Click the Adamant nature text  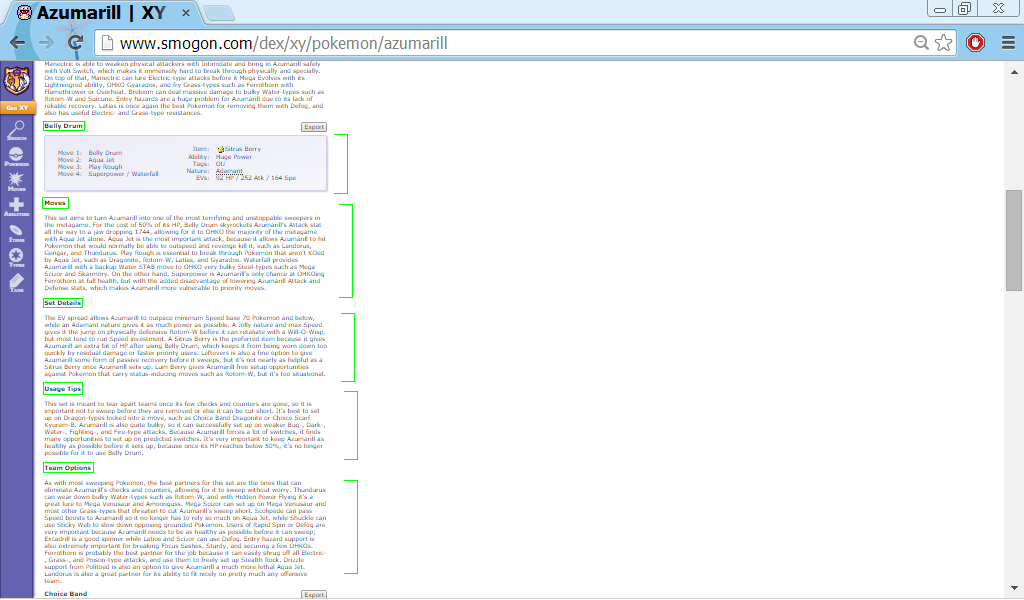[229, 171]
